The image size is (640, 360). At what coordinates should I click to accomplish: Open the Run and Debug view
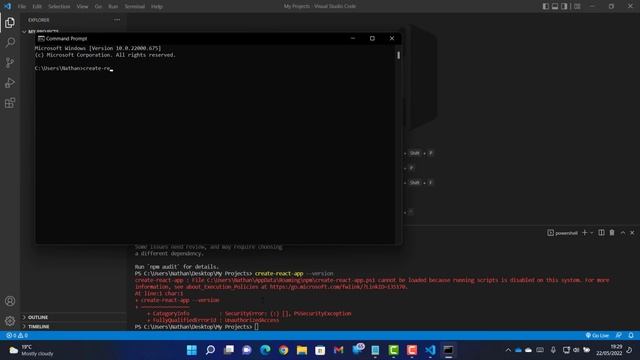point(10,83)
